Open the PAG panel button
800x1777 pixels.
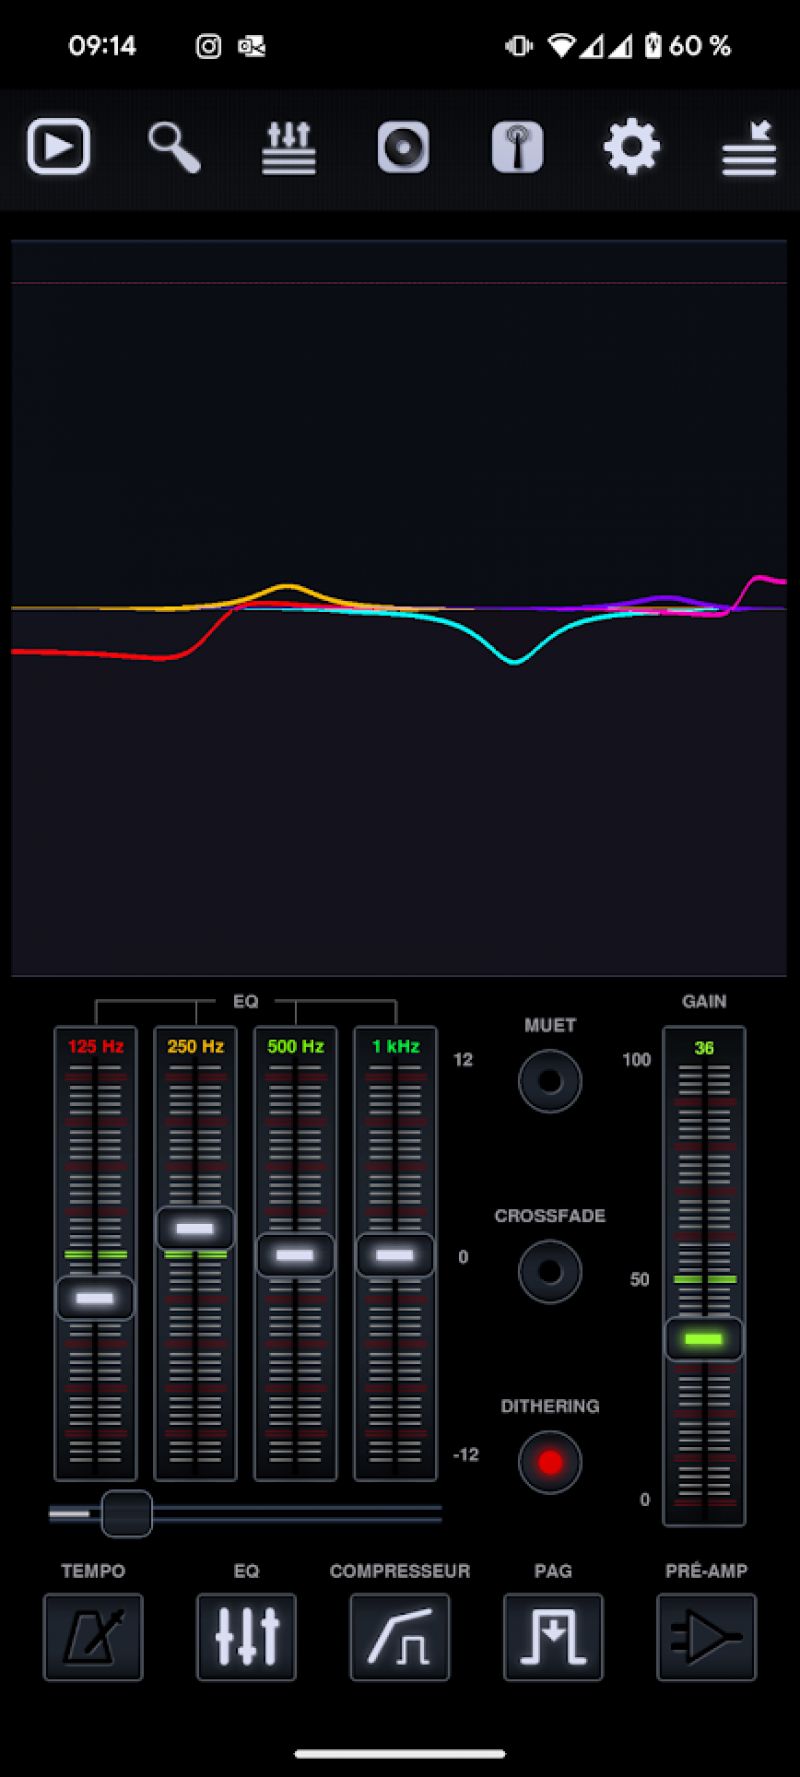pyautogui.click(x=553, y=1637)
